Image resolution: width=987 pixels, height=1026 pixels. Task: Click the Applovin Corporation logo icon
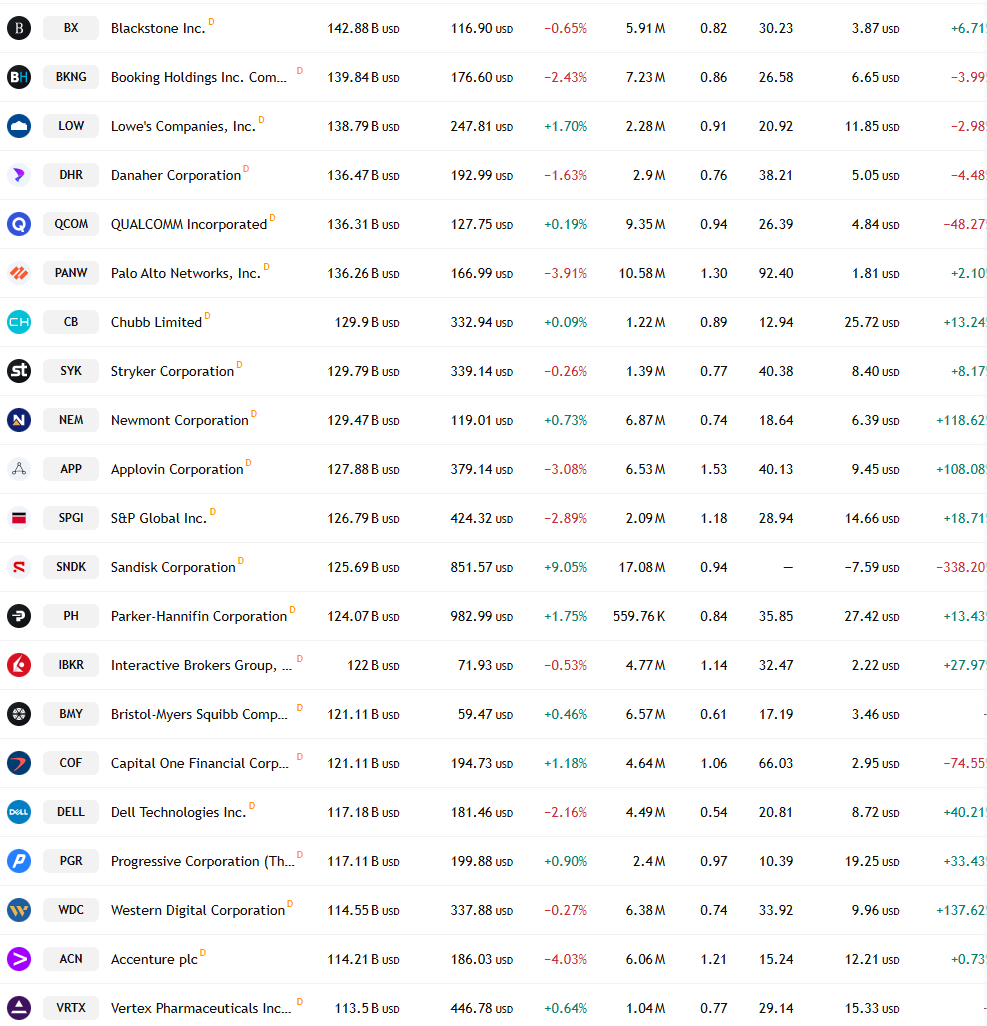[x=19, y=469]
